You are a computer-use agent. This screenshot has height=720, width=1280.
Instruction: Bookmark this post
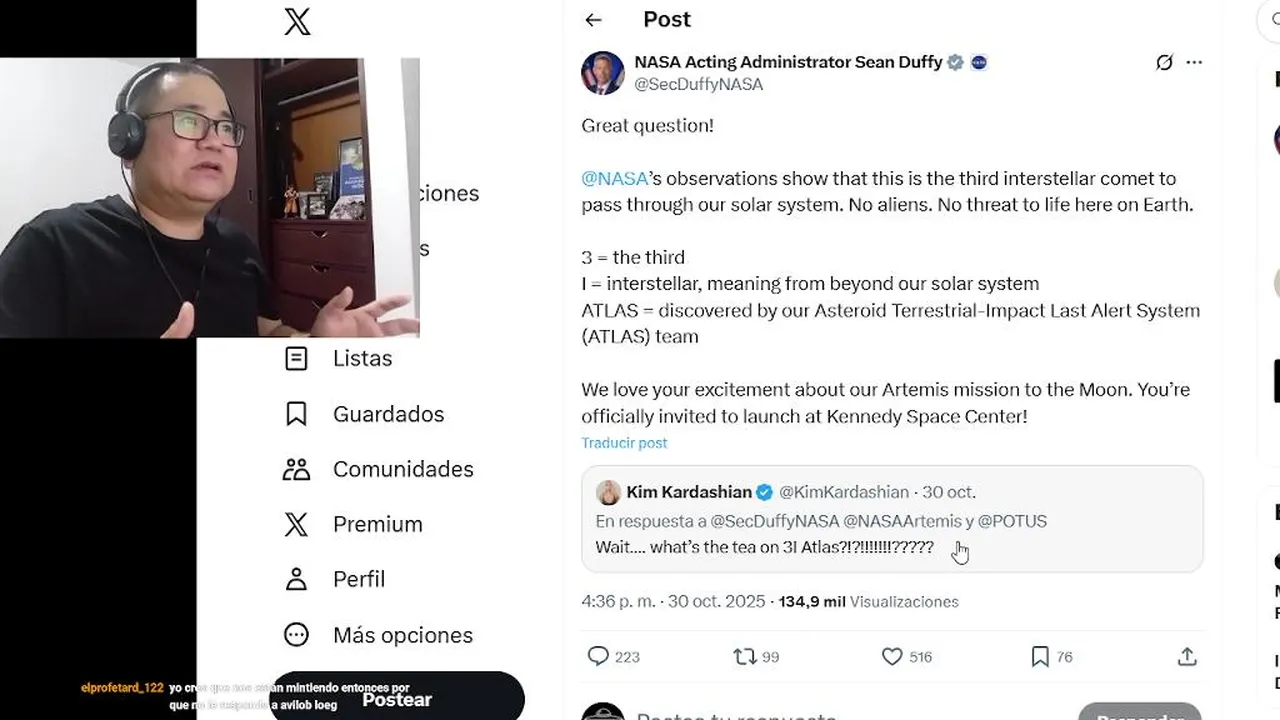pyautogui.click(x=1040, y=656)
